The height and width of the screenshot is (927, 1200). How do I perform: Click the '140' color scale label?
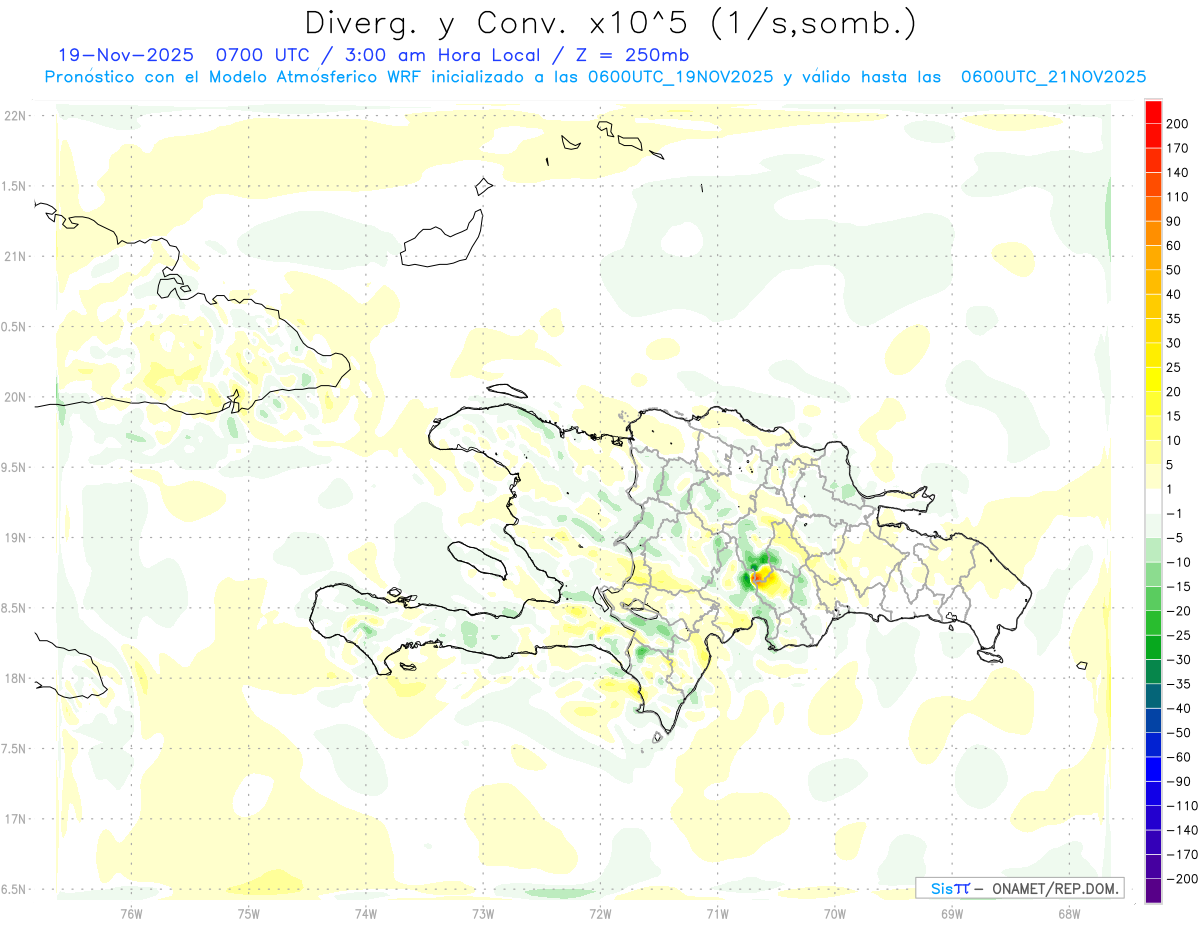[x=1178, y=173]
